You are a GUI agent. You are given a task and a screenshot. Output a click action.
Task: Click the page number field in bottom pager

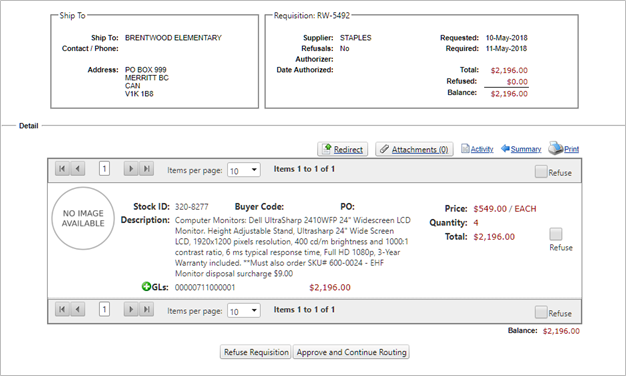(x=104, y=309)
